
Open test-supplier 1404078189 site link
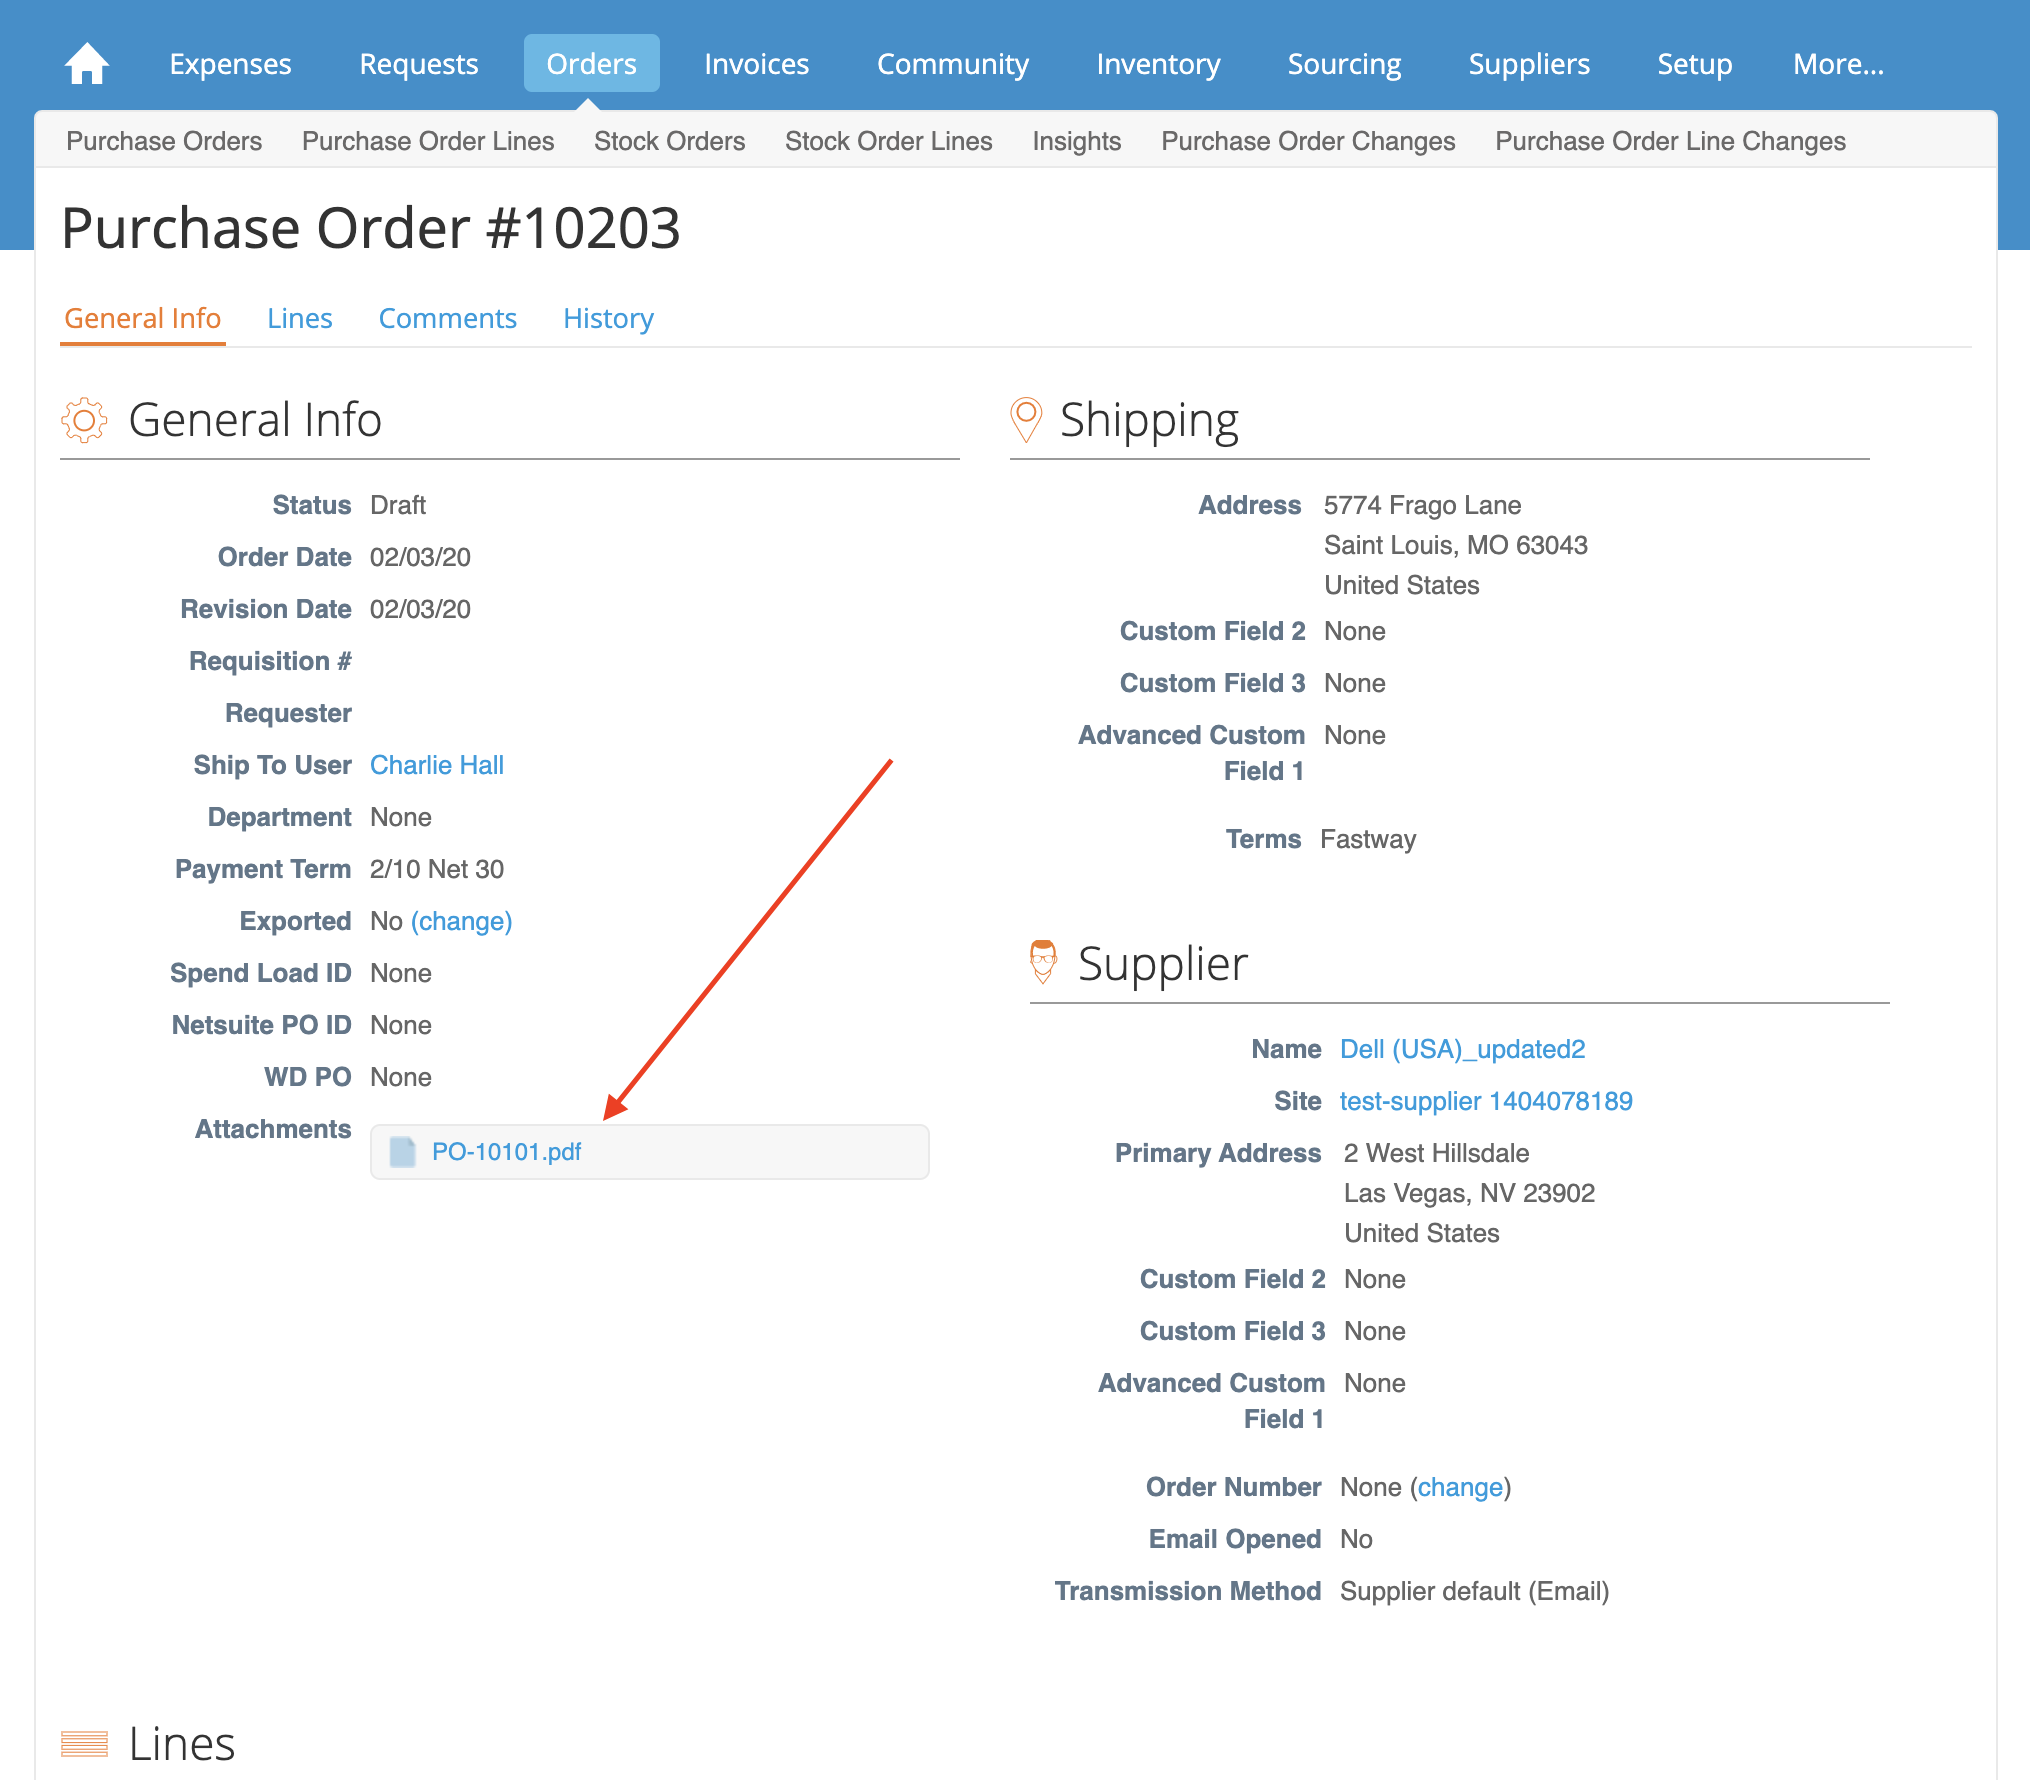click(x=1486, y=1101)
